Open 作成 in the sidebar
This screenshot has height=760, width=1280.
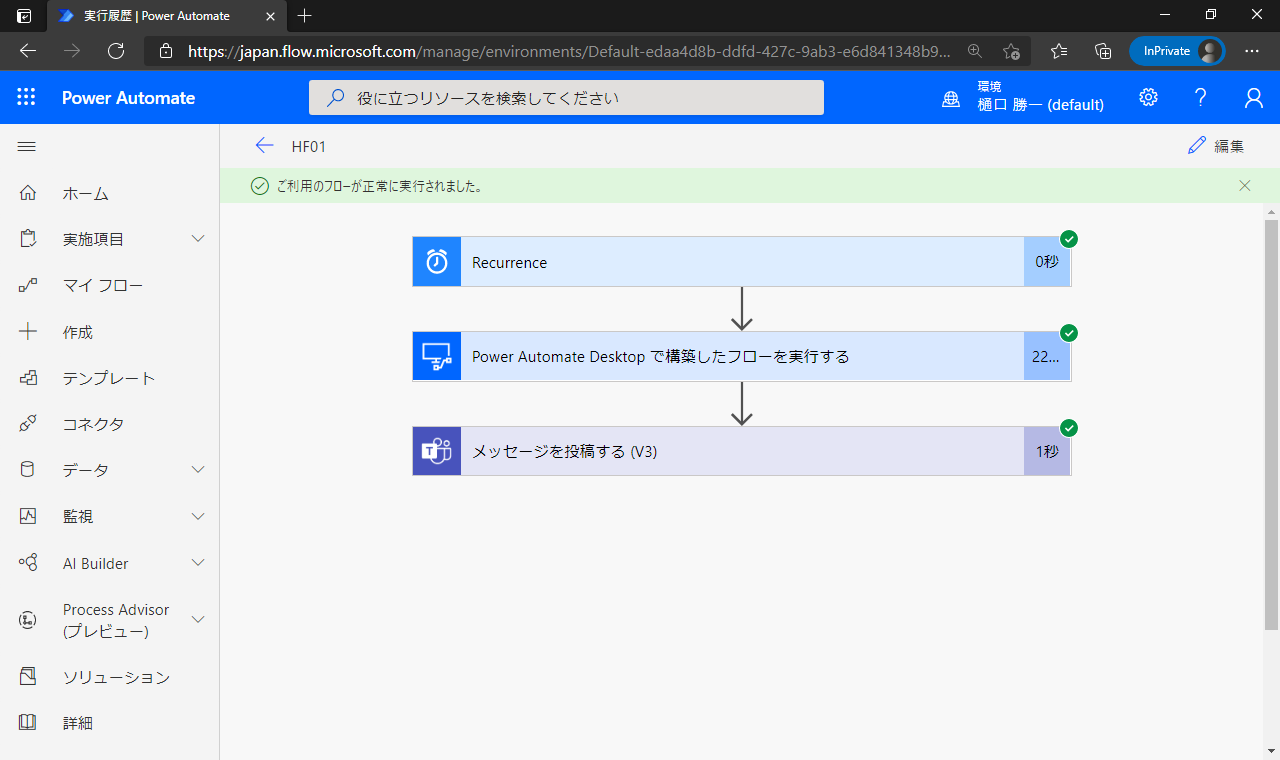78,332
